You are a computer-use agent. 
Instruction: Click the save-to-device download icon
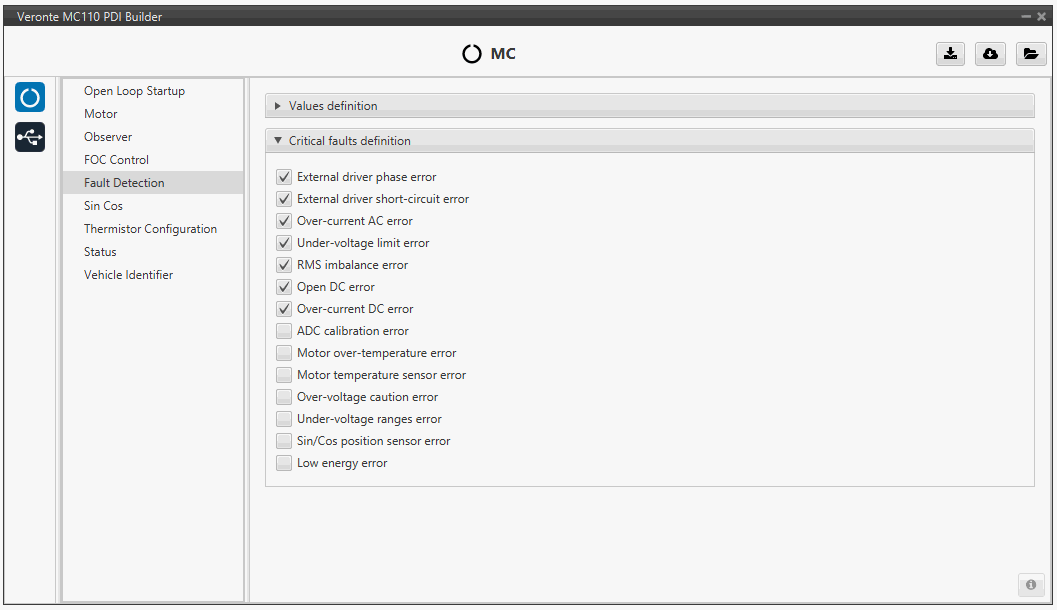tap(950, 54)
